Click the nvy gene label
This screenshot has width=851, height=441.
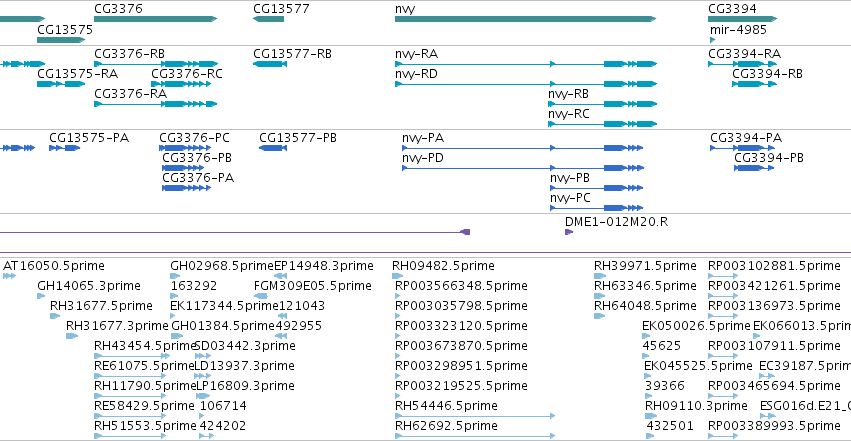(x=405, y=9)
